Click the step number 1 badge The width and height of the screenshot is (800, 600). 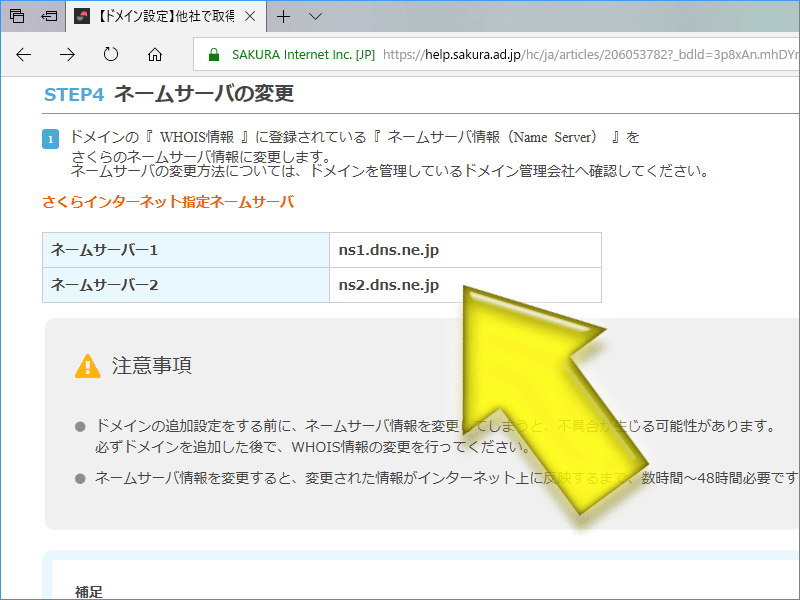[51, 139]
